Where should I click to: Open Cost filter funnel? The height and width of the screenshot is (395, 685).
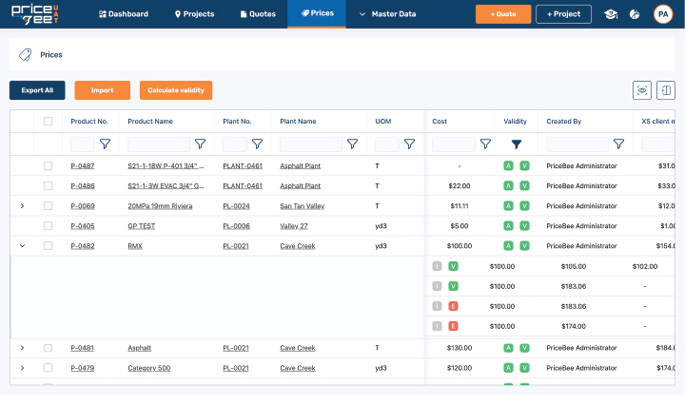pyautogui.click(x=485, y=144)
